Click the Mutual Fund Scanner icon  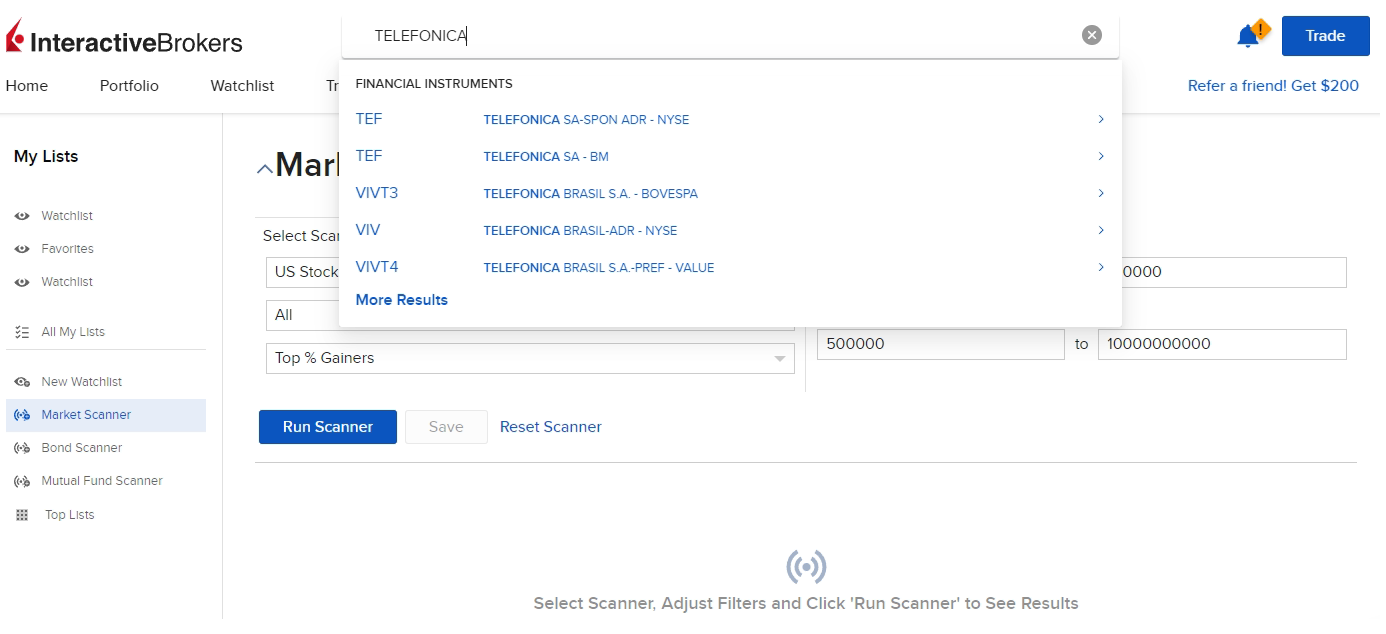(x=22, y=481)
